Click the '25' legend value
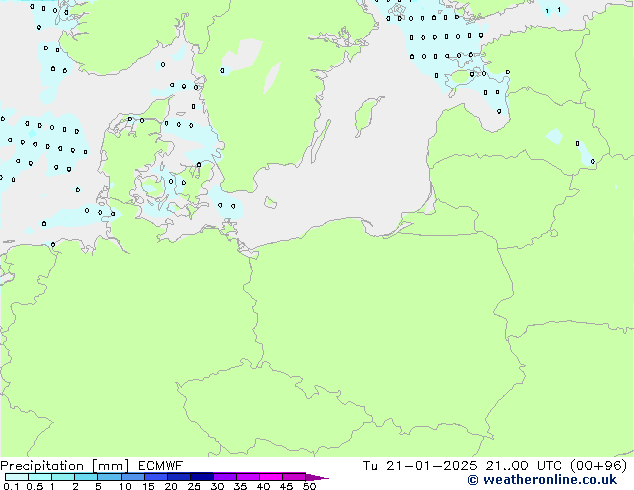Screen dimensions: 634x490 (x=194, y=486)
